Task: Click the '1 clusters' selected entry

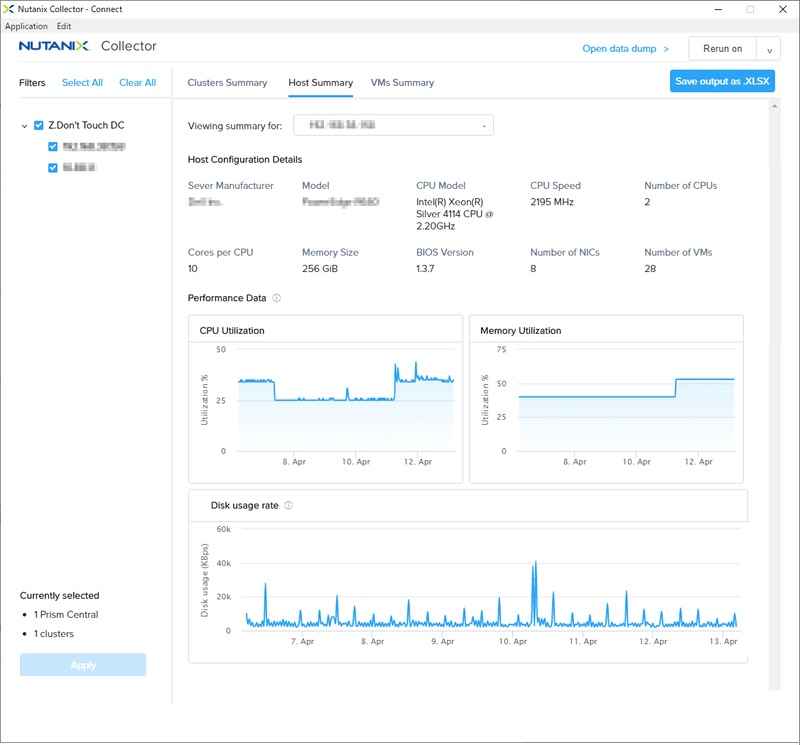Action: tap(54, 634)
